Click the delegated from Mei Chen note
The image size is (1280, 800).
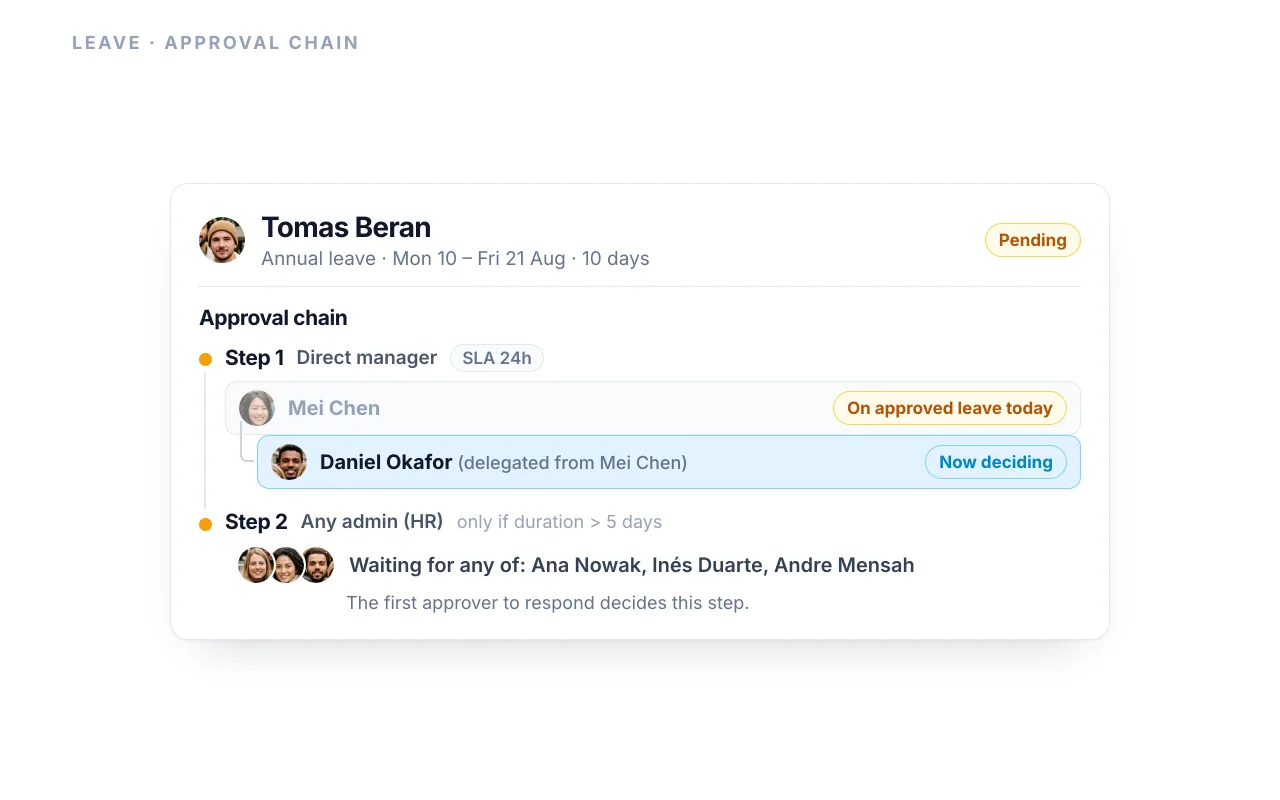tap(572, 463)
